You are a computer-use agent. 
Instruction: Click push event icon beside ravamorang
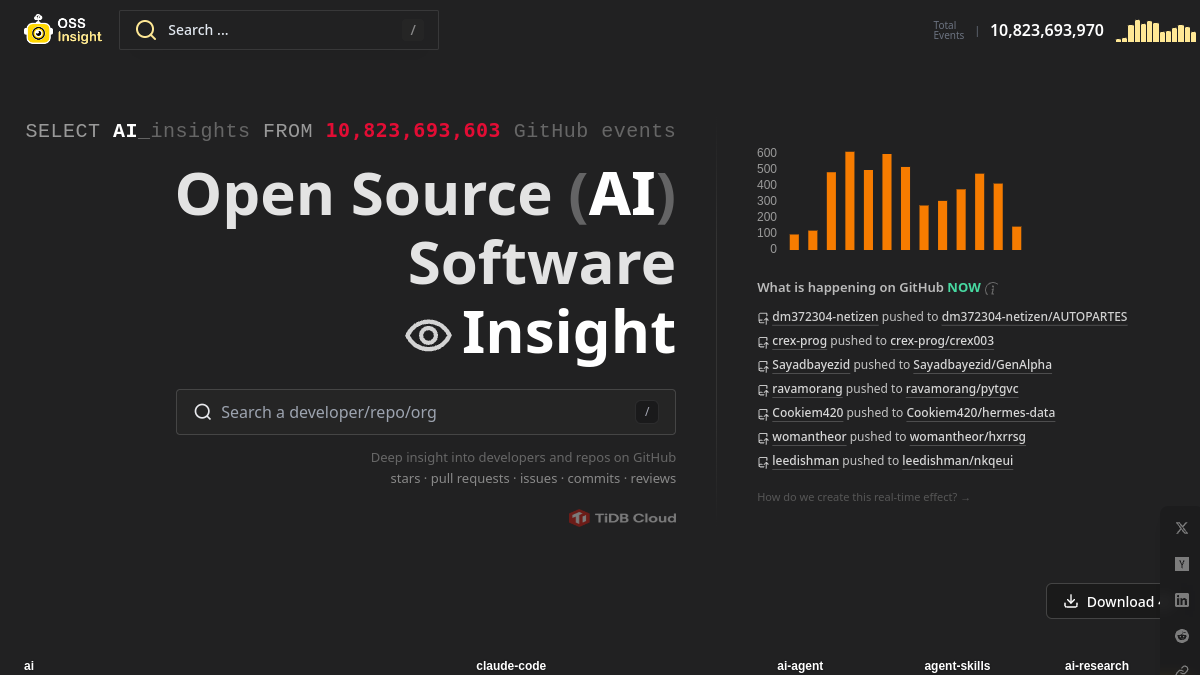tap(763, 390)
